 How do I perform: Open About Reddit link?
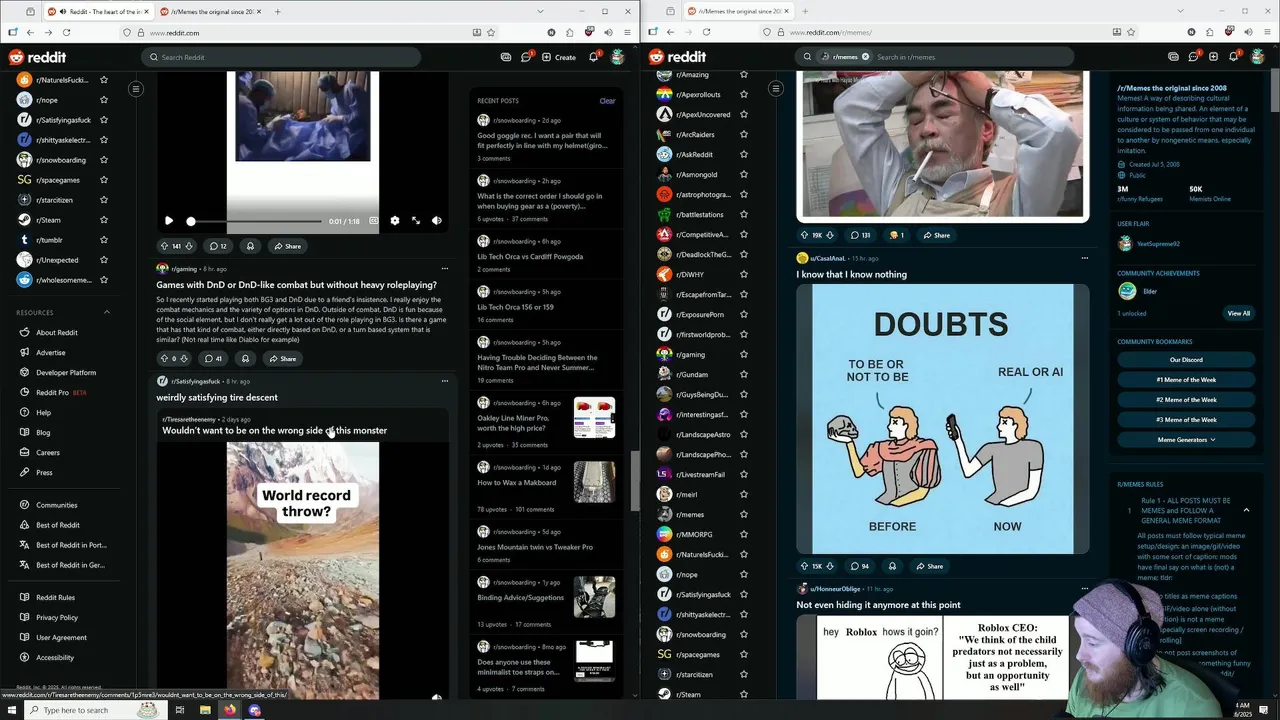(x=57, y=332)
